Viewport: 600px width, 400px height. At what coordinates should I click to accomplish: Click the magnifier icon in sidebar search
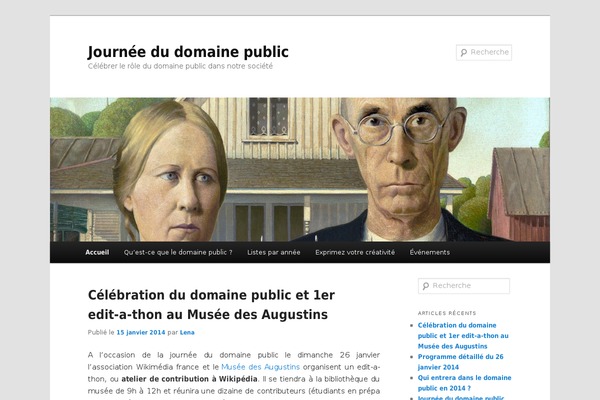click(426, 286)
